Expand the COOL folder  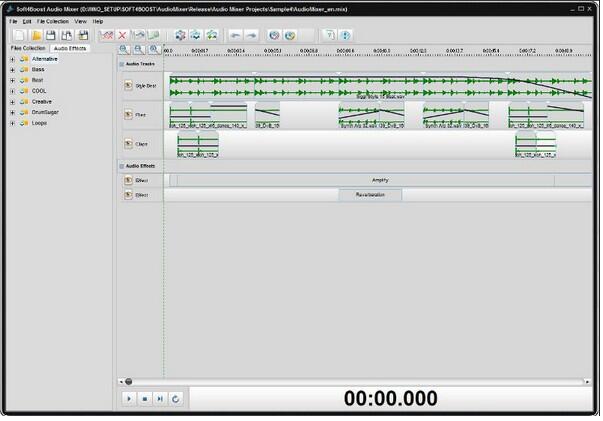(12, 91)
